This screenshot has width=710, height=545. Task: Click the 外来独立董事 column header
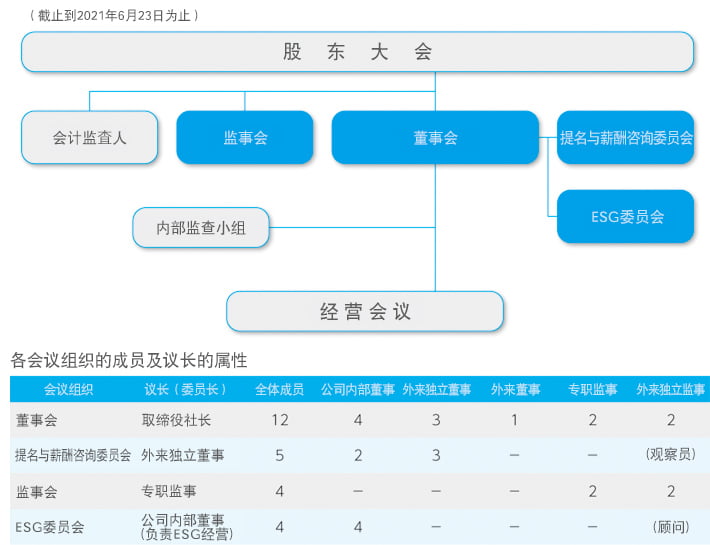click(437, 389)
